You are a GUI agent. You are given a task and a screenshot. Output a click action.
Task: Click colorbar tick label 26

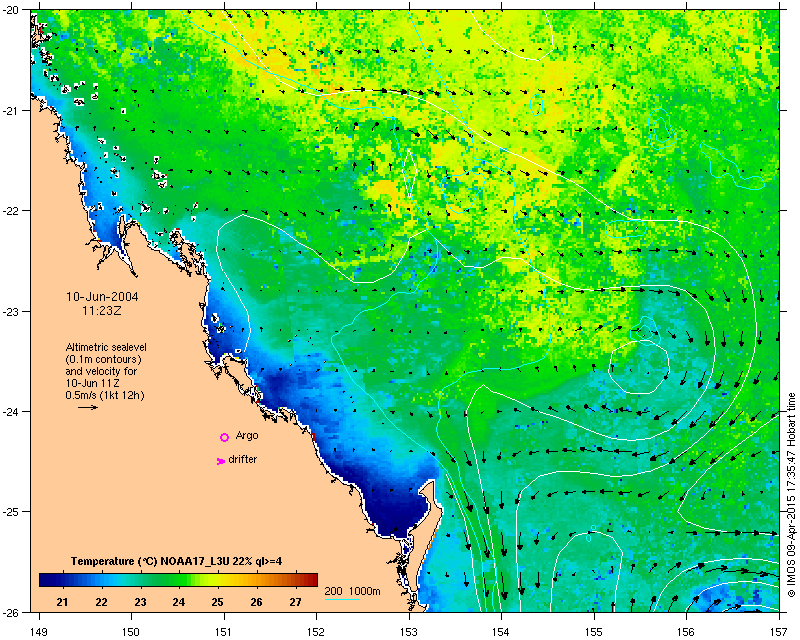[x=257, y=602]
